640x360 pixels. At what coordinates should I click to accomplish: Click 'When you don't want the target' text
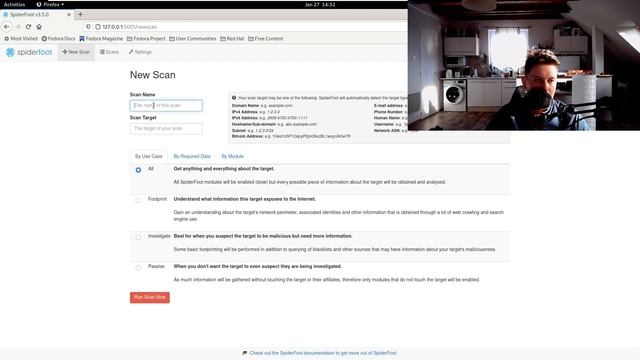258,266
